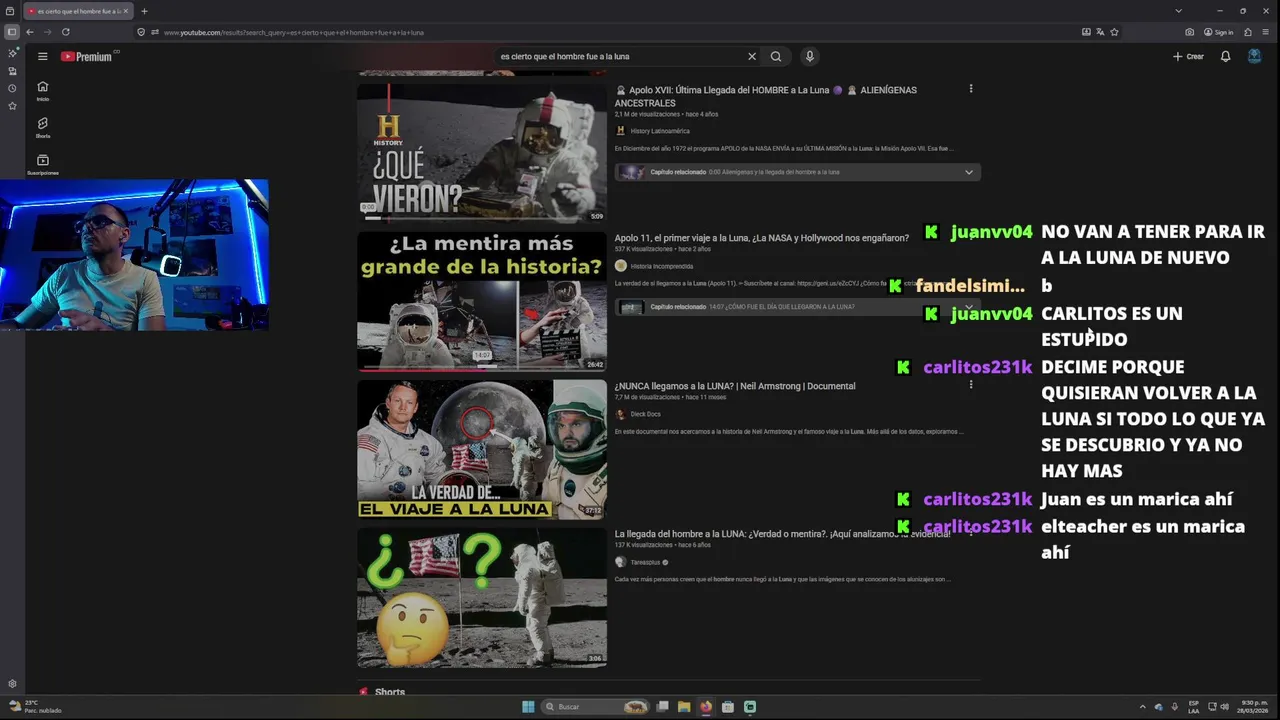Clear the YouTube search box text
The height and width of the screenshot is (720, 1280).
[752, 57]
